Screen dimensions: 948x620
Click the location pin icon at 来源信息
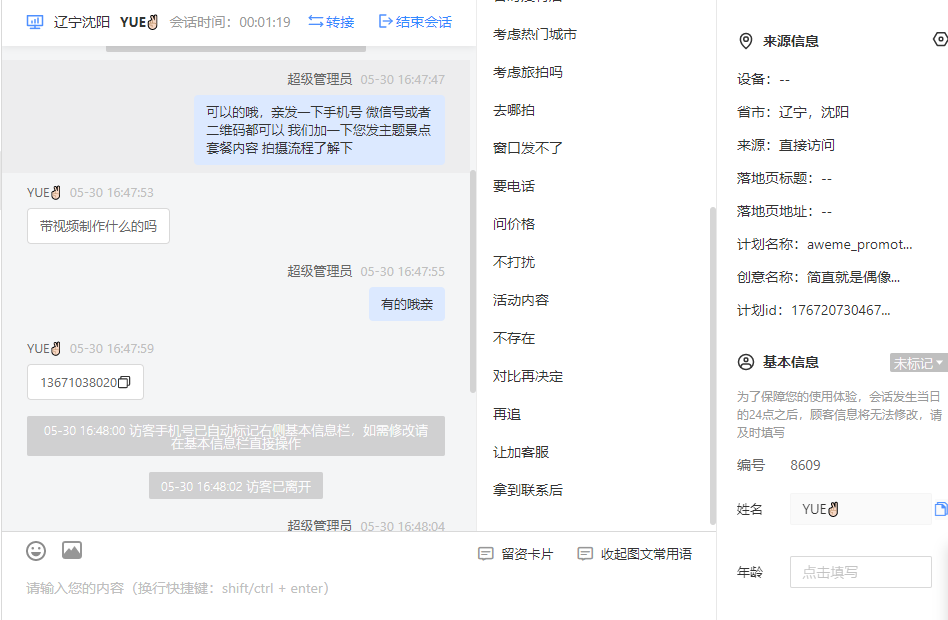746,41
